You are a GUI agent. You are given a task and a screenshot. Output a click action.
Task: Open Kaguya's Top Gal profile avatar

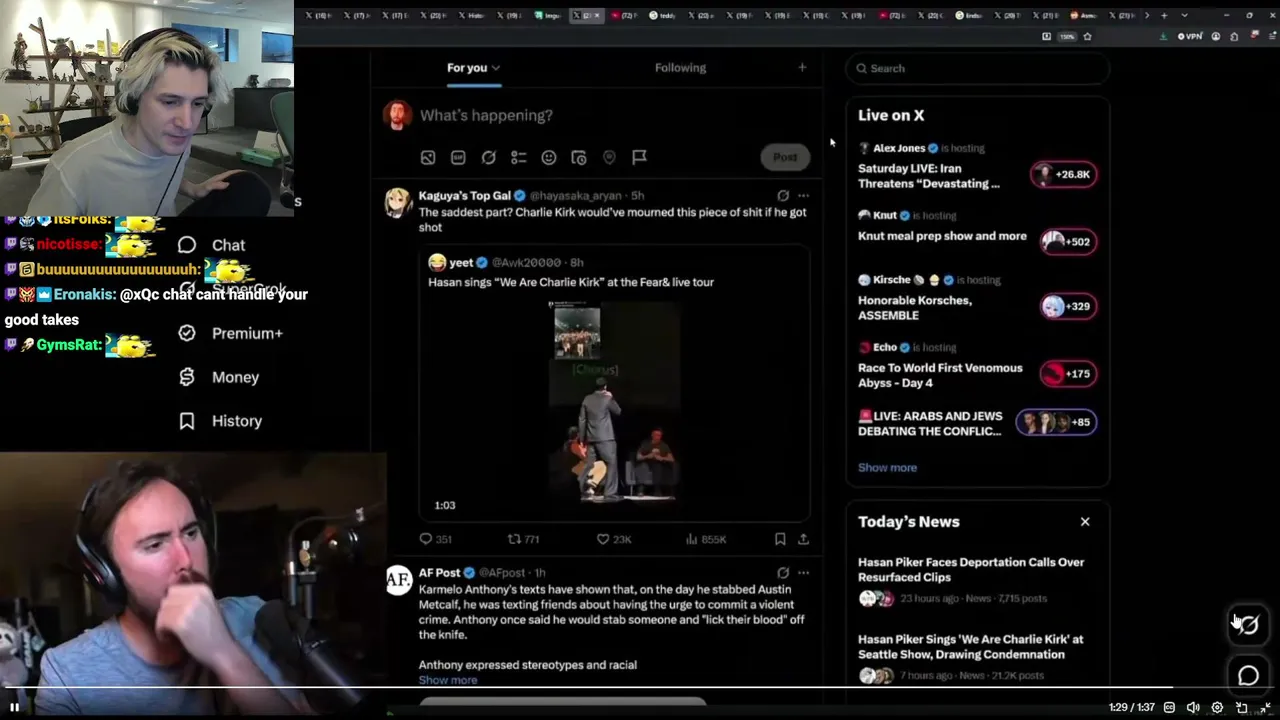click(x=398, y=202)
